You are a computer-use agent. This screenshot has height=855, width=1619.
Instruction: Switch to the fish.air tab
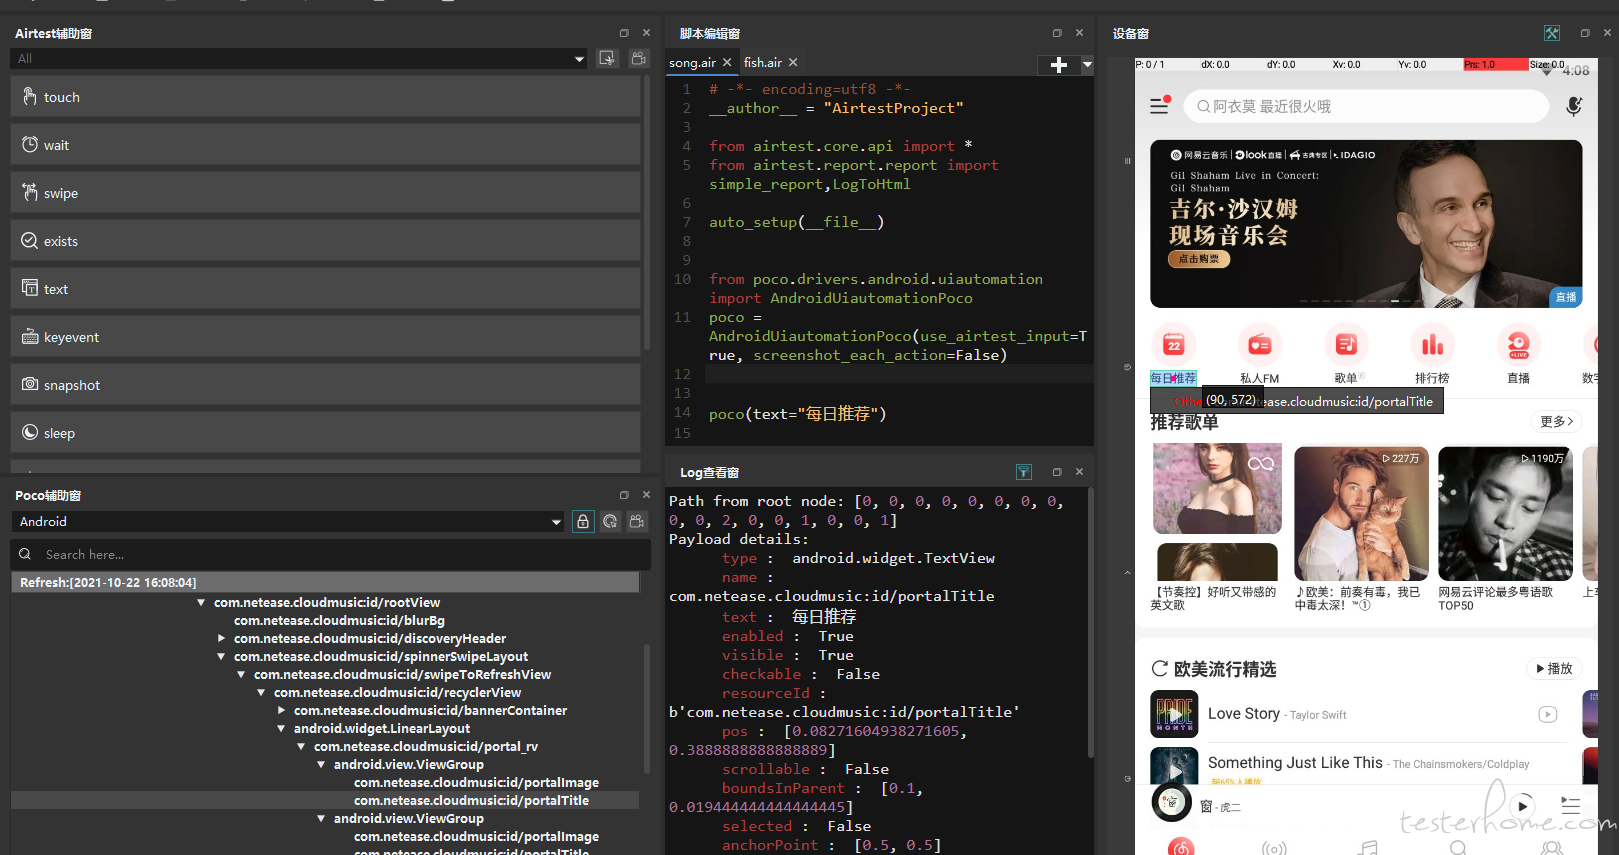tap(763, 62)
